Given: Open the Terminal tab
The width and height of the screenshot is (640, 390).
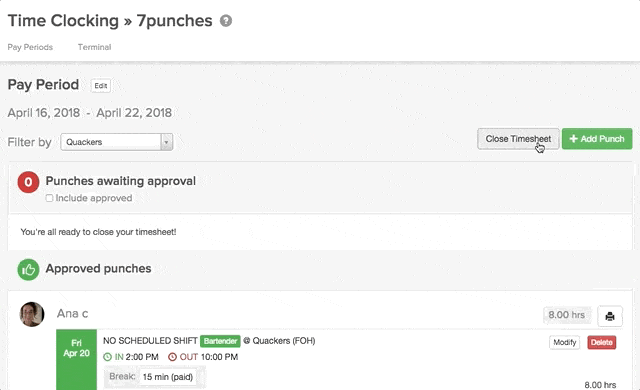Looking at the screenshot, I should (94, 47).
